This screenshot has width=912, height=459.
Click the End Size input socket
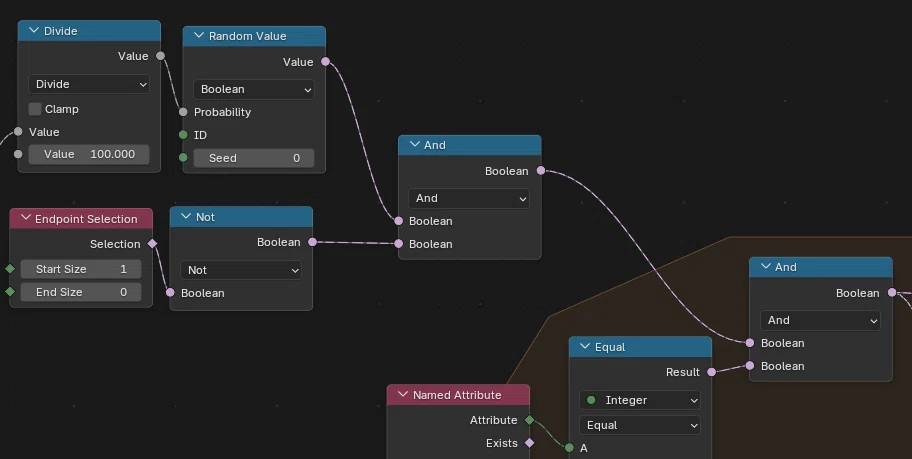10,291
